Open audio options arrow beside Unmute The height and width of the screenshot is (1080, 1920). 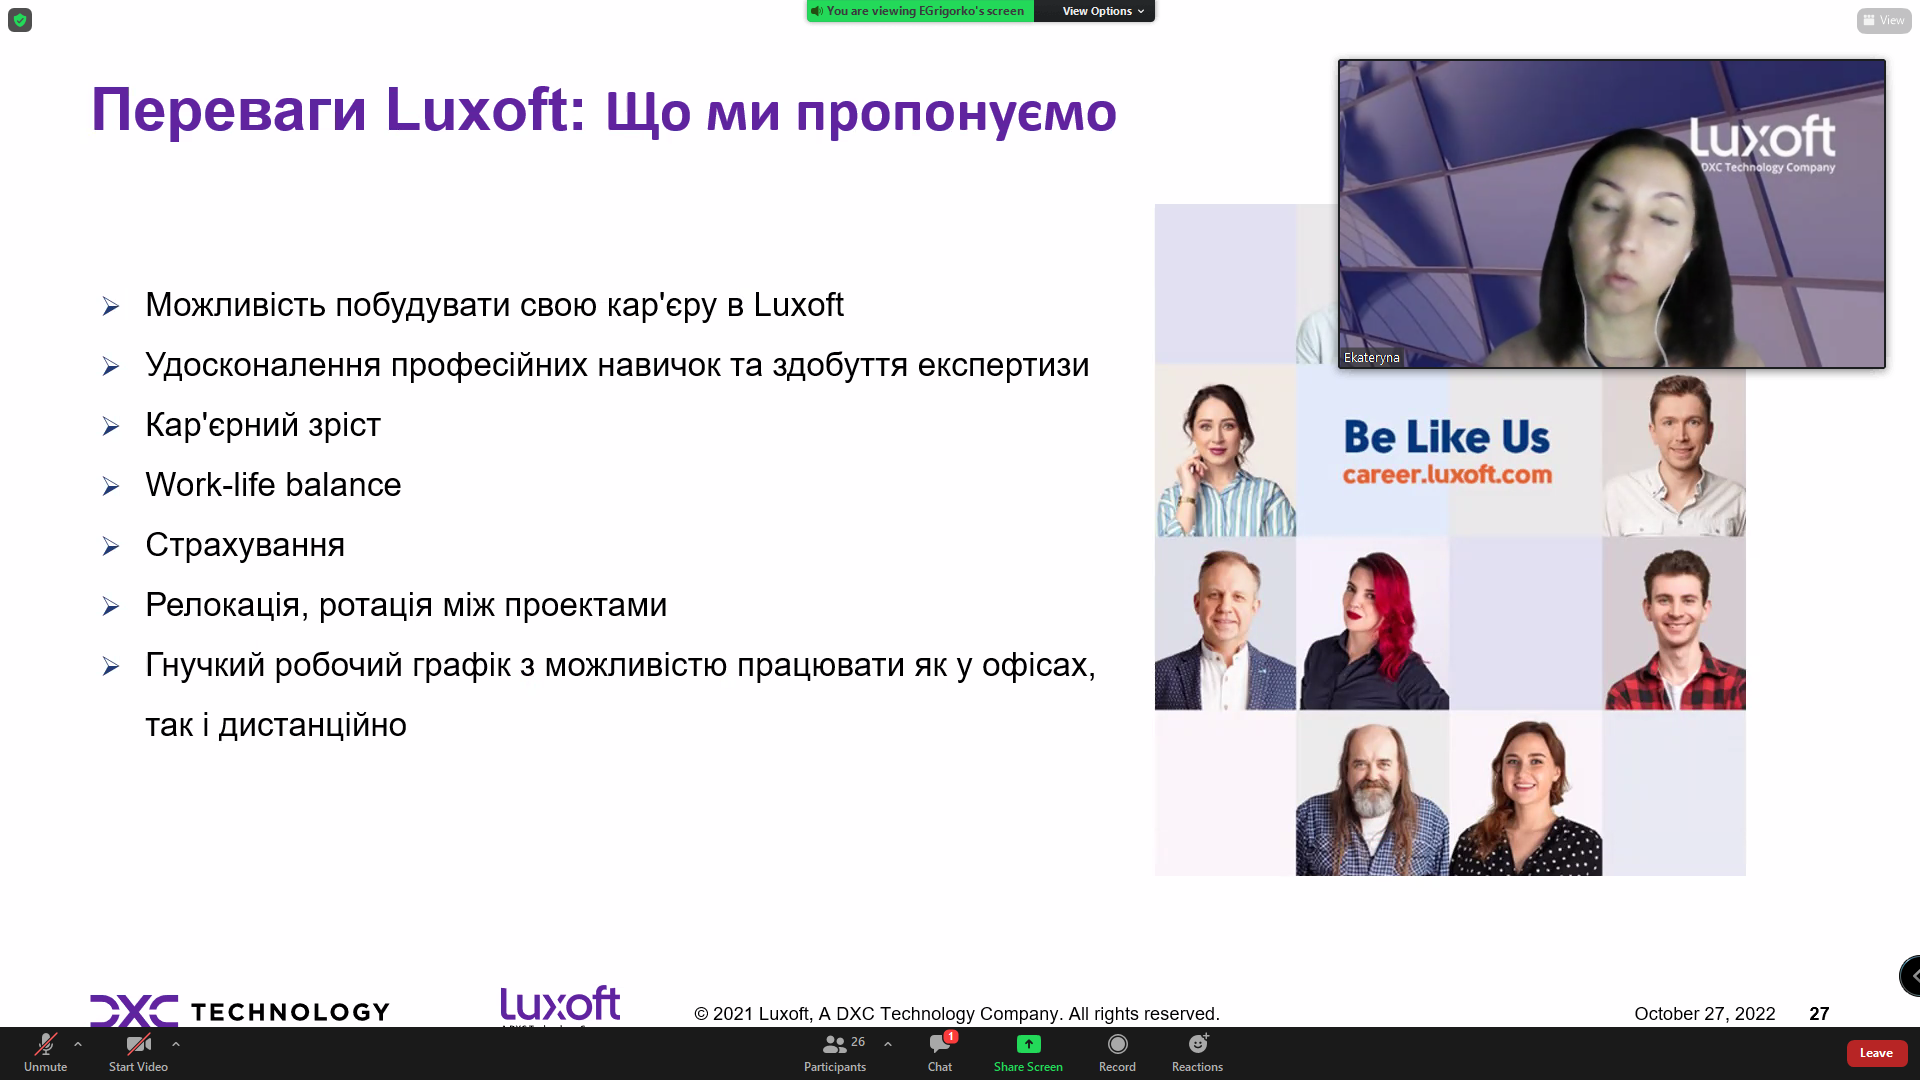(78, 1044)
